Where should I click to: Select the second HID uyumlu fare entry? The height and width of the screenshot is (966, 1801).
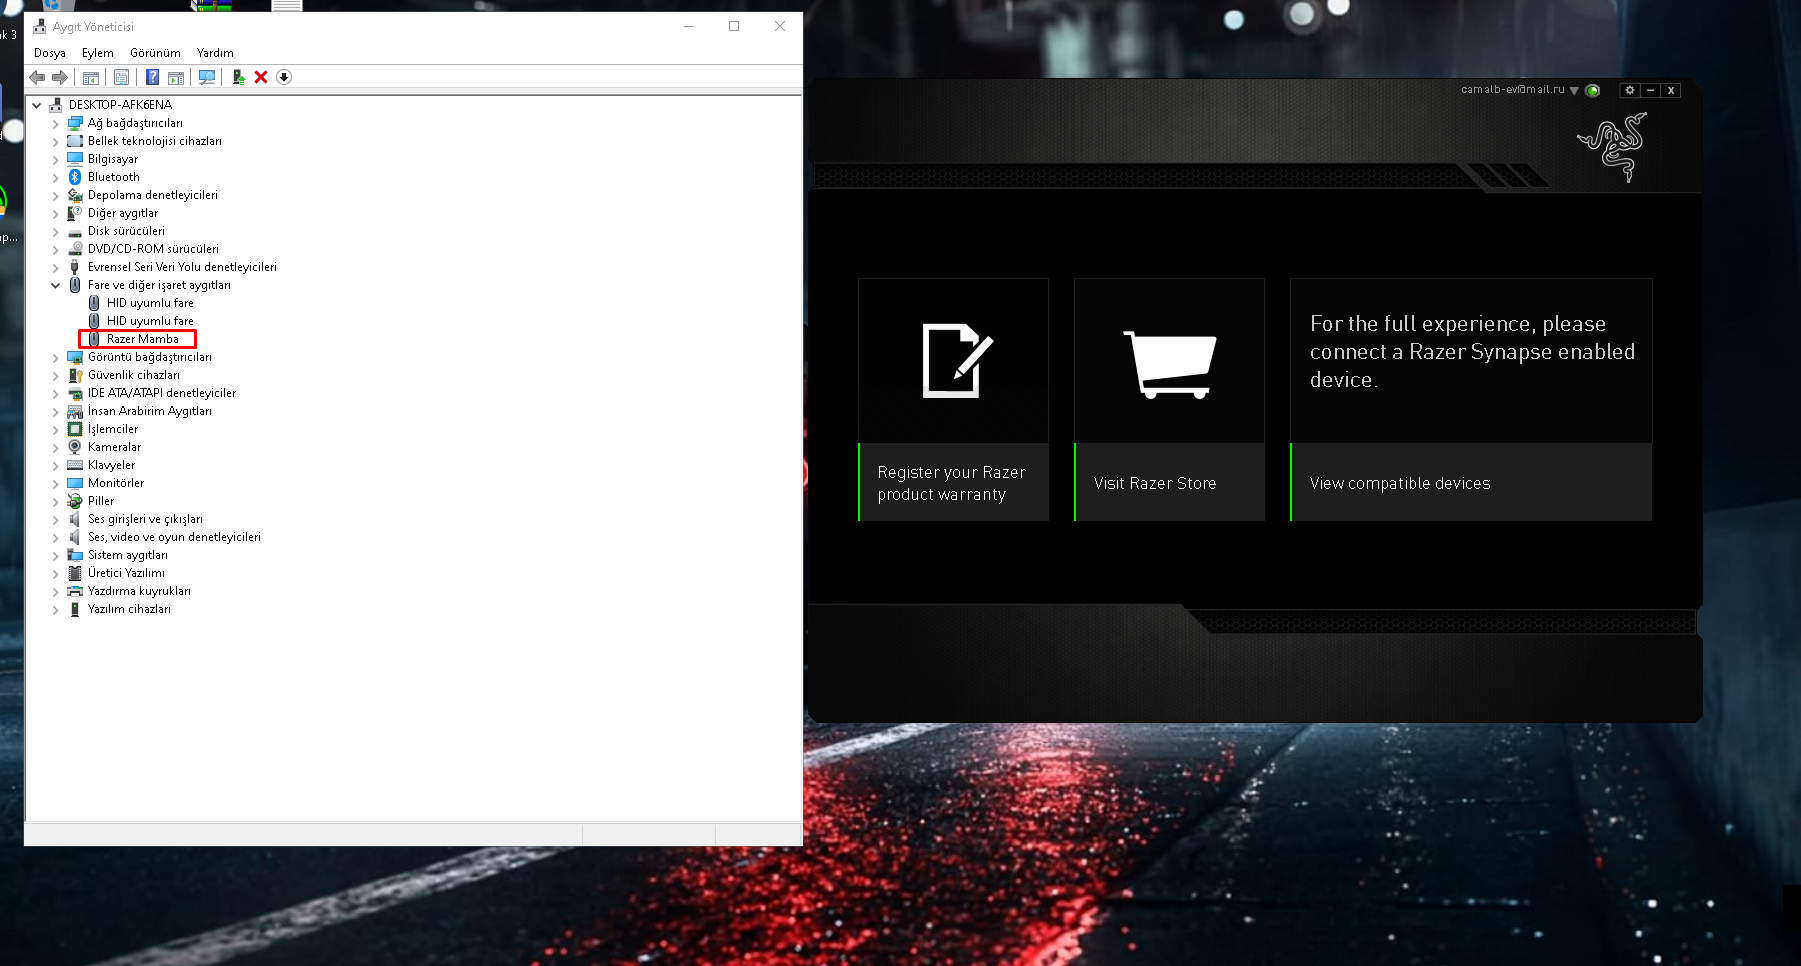pyautogui.click(x=150, y=321)
